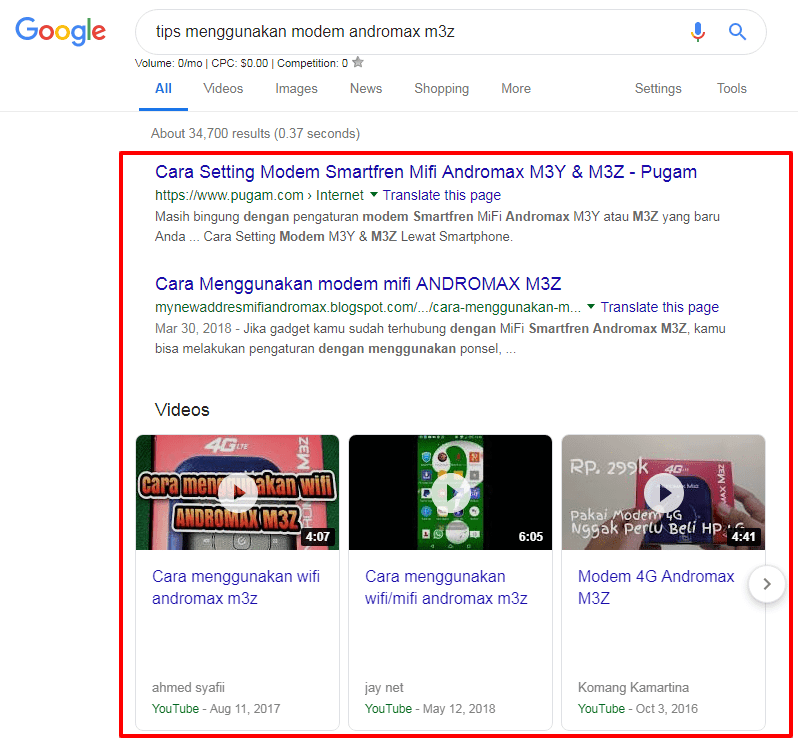The image size is (798, 743).
Task: Open the Settings menu
Action: click(658, 89)
